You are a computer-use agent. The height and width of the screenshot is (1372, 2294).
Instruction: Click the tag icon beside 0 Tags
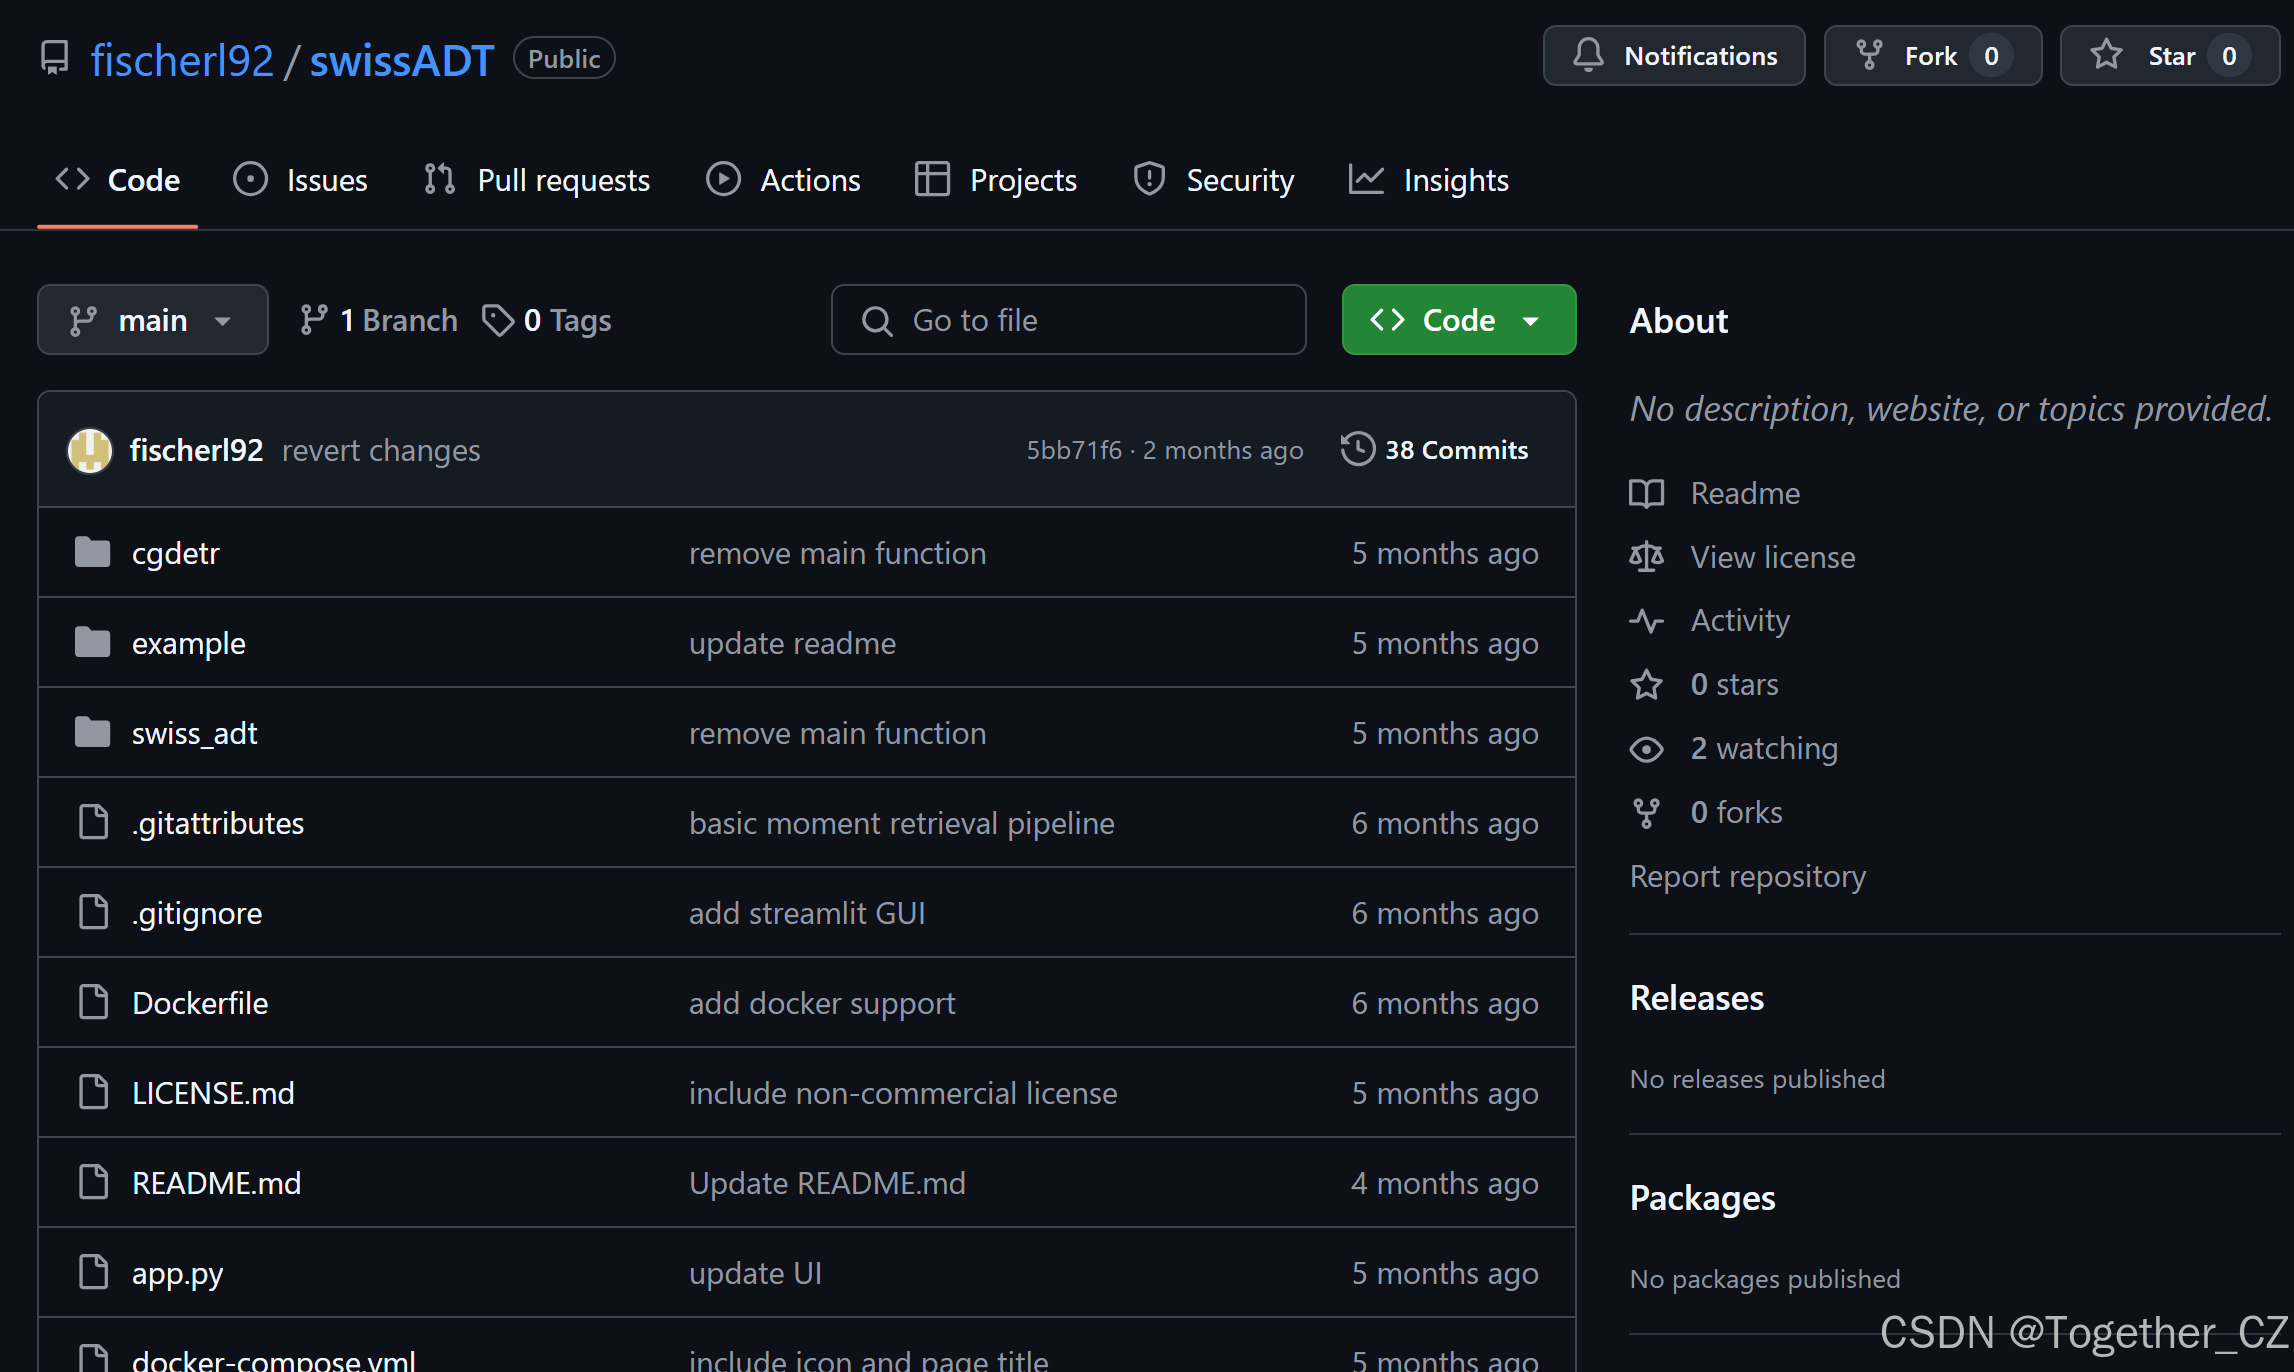coord(497,320)
